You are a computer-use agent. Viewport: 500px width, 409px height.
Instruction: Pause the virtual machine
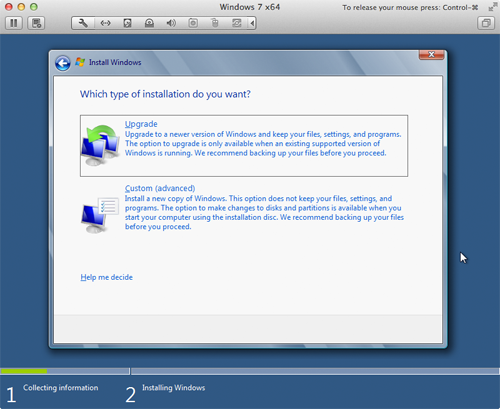tap(14, 23)
